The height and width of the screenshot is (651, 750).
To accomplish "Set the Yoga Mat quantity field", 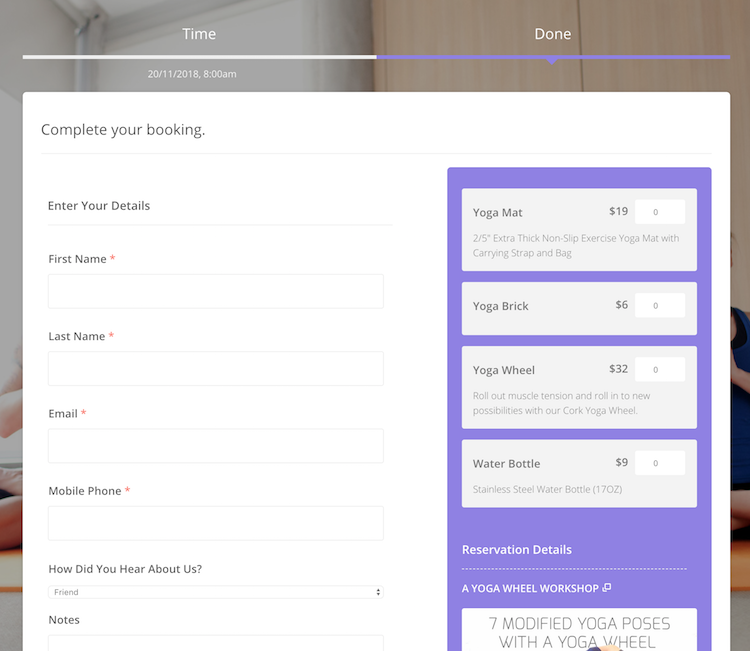I will 660,212.
